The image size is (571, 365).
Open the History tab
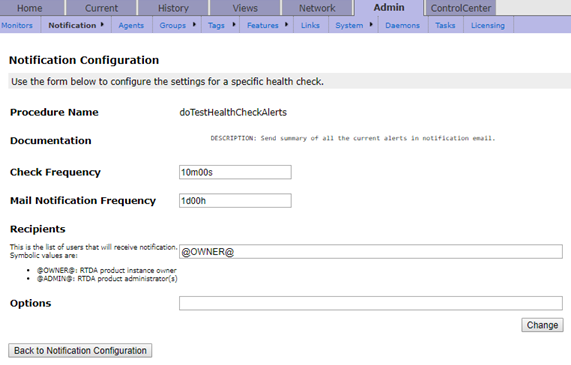pos(173,8)
